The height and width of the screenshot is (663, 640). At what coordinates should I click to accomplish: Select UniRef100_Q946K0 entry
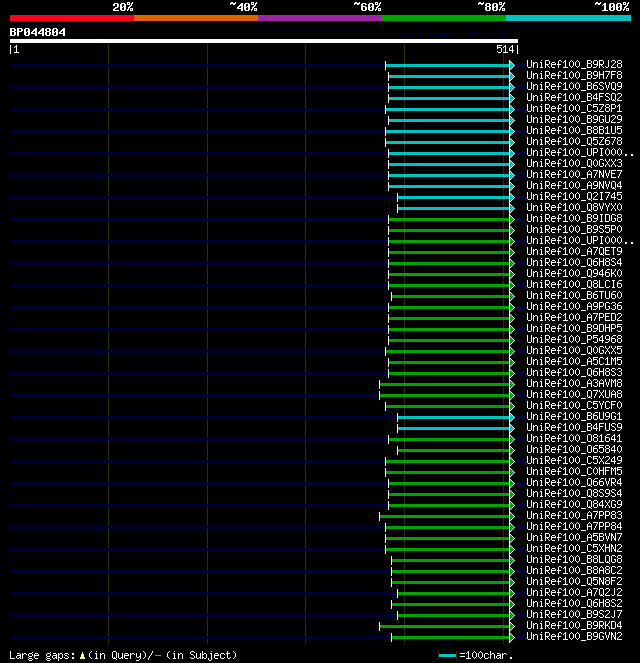[x=574, y=273]
